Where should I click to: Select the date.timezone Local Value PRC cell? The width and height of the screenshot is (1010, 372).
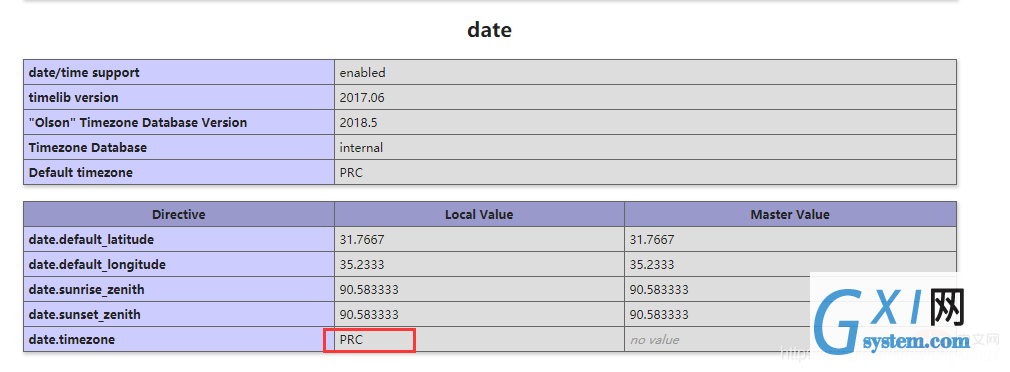pos(479,339)
